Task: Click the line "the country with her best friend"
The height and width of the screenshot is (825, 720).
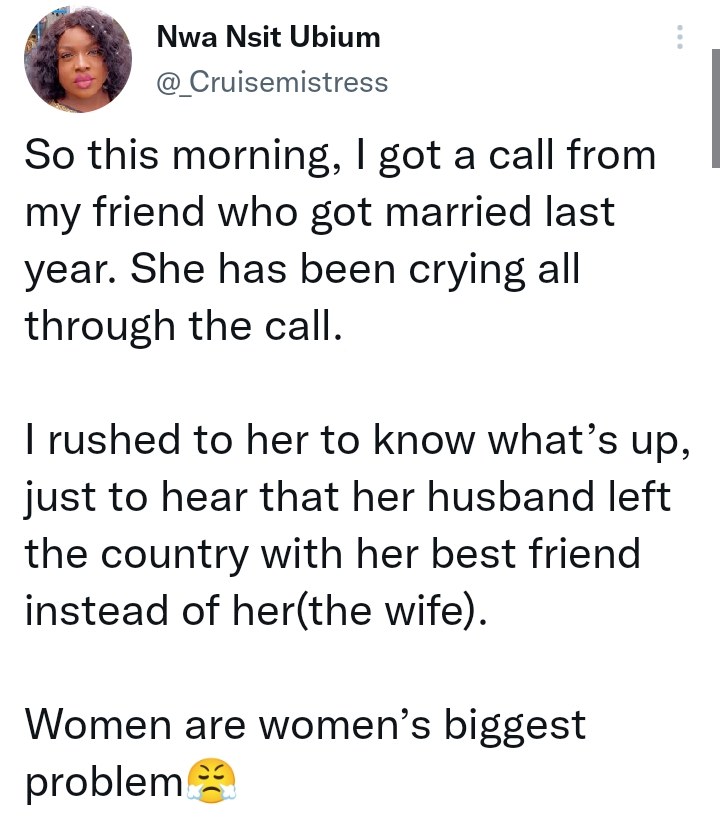Action: [333, 554]
